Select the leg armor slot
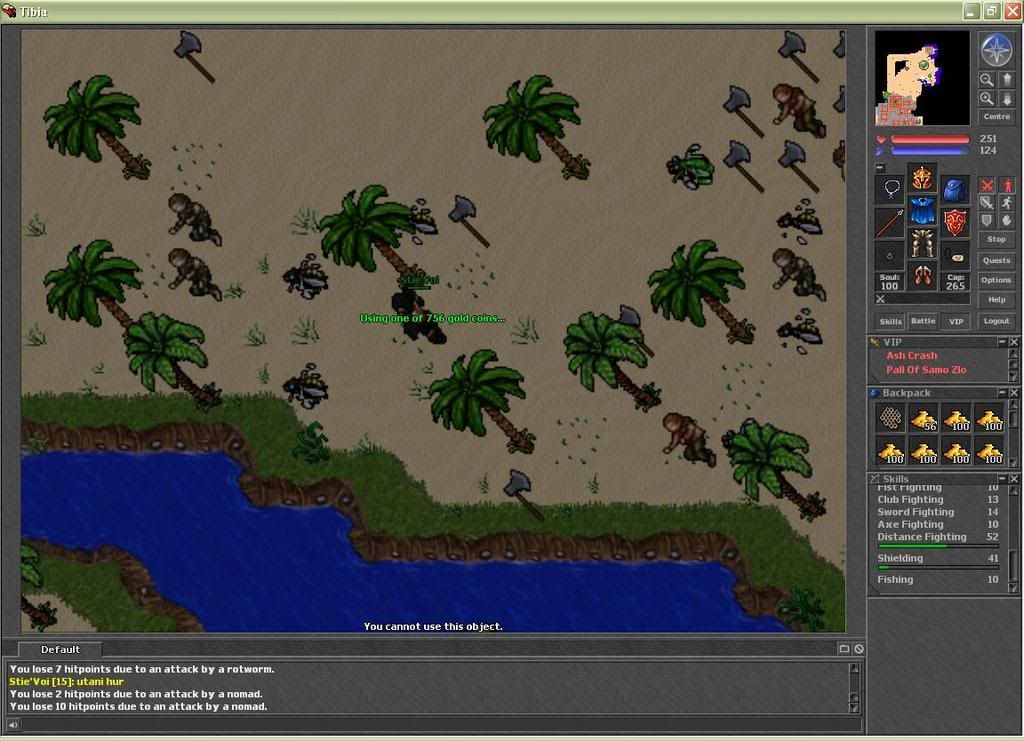 [x=922, y=244]
